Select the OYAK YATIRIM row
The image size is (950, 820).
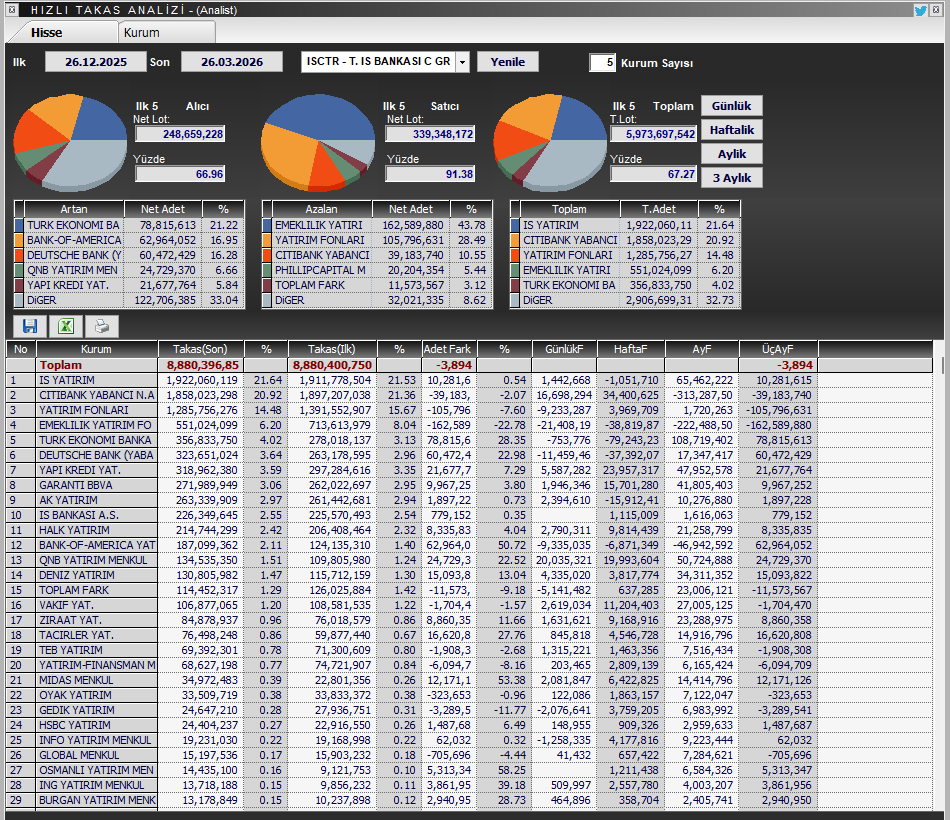tap(469, 695)
